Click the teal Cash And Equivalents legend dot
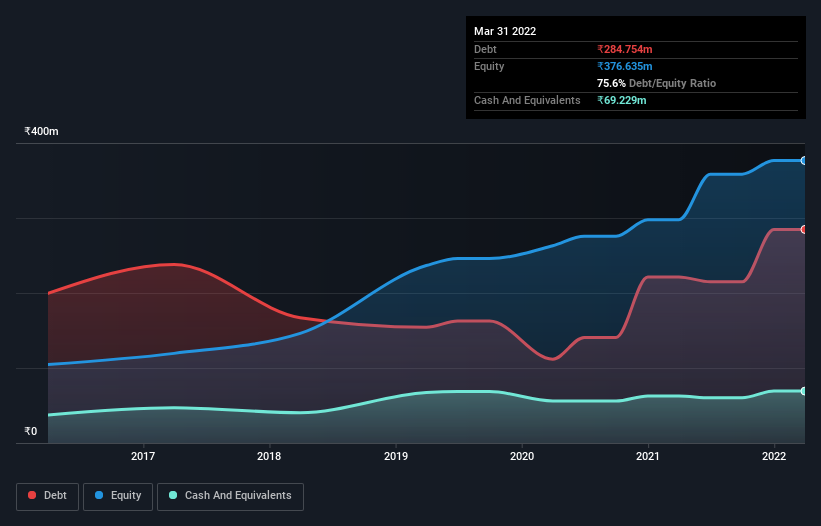The height and width of the screenshot is (526, 821). (x=173, y=495)
